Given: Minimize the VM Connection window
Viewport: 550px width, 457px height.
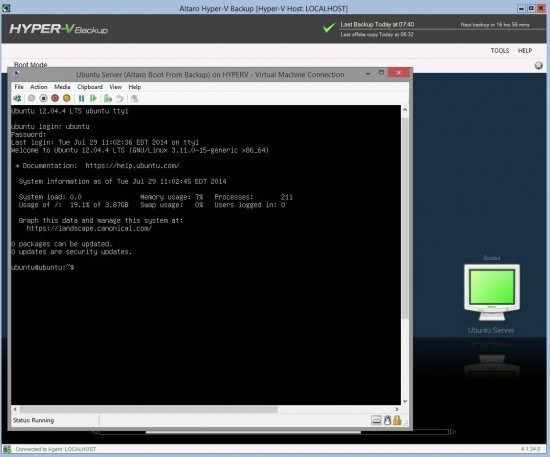Looking at the screenshot, I should tap(368, 73).
